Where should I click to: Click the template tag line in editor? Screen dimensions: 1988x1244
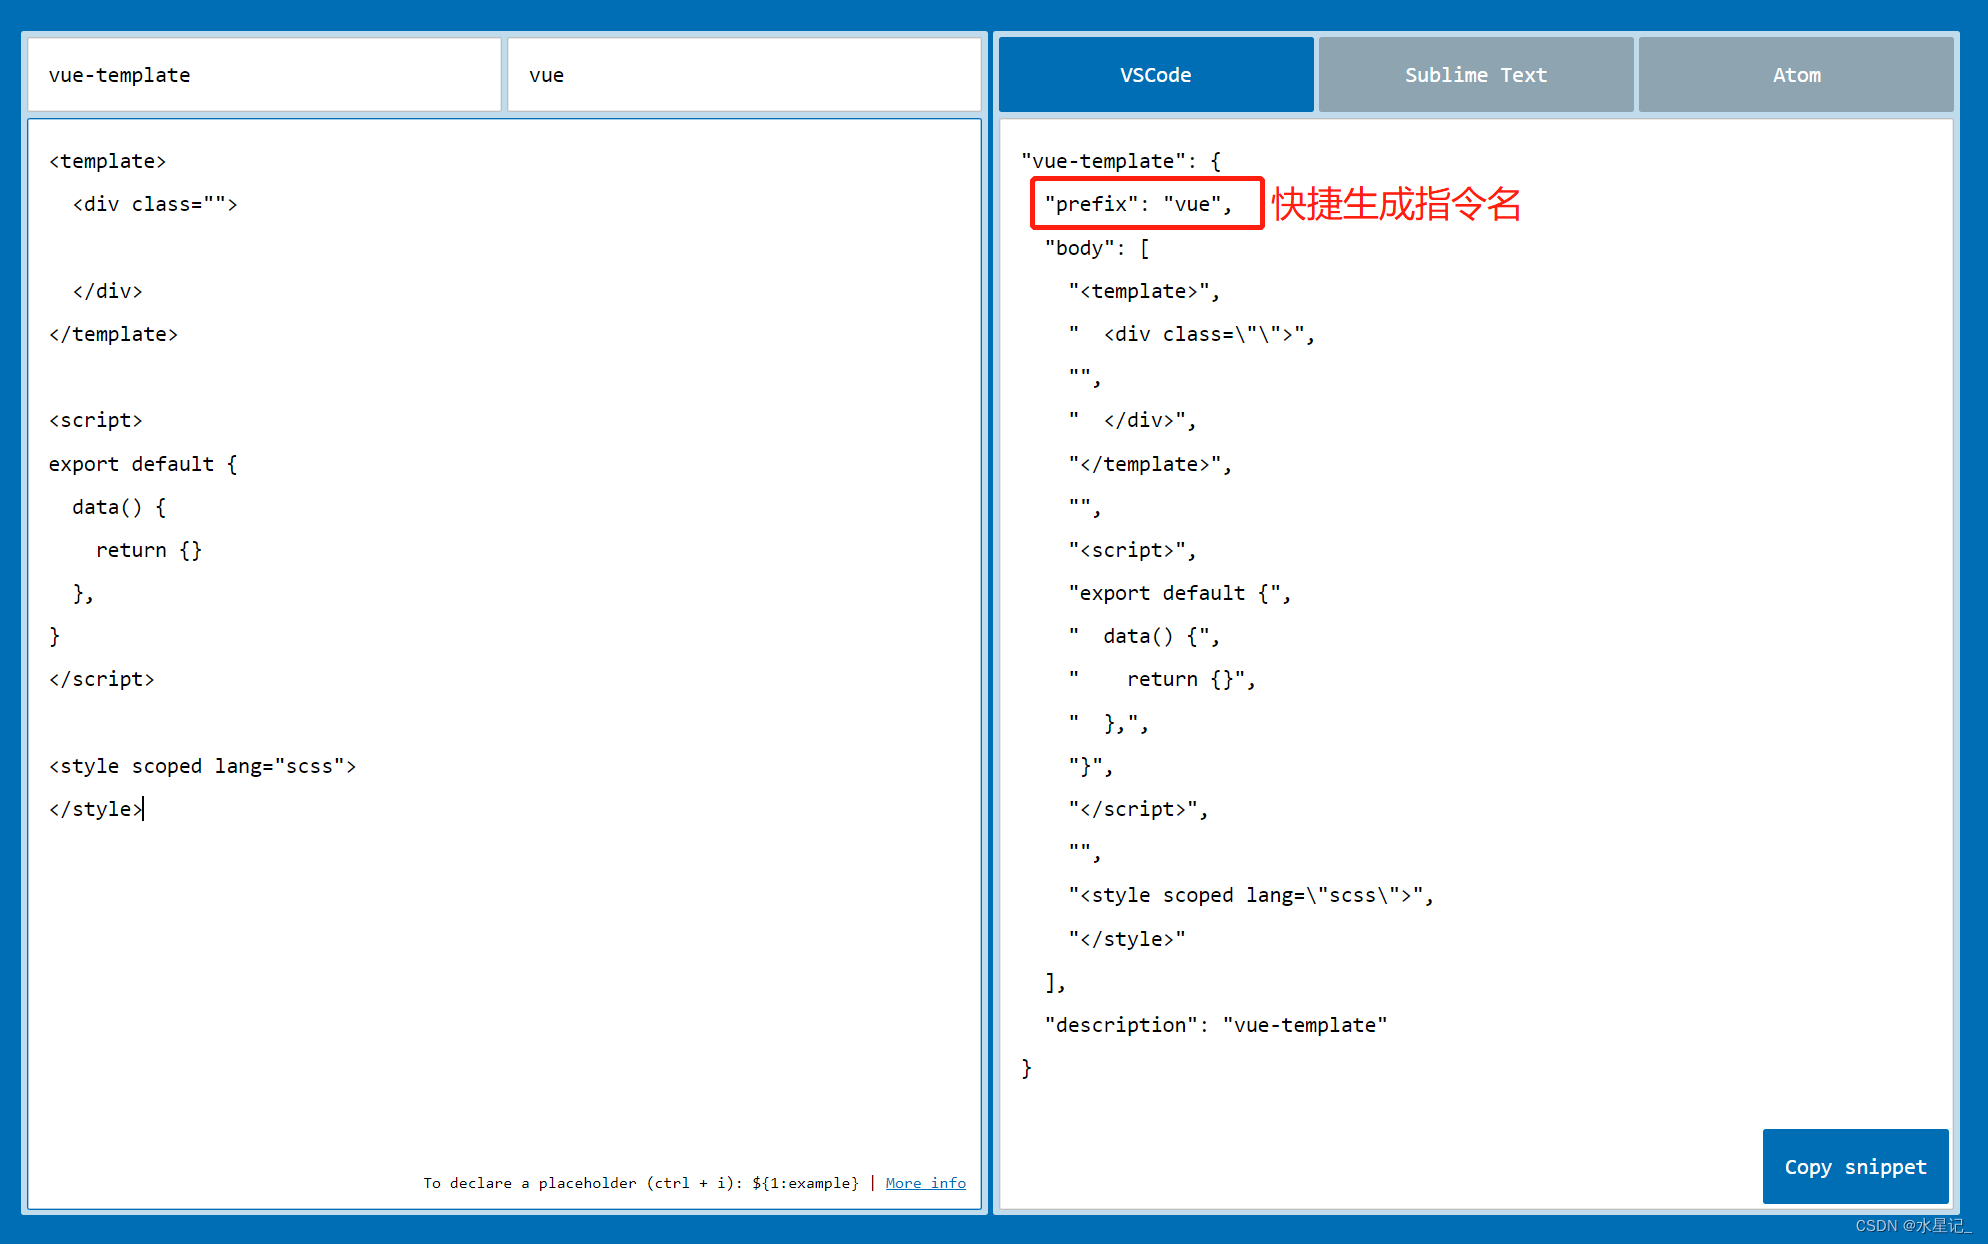coord(107,160)
